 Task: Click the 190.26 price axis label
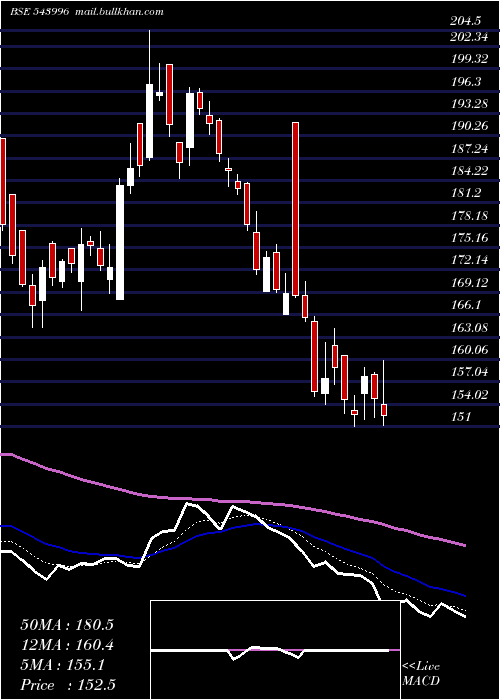point(468,126)
